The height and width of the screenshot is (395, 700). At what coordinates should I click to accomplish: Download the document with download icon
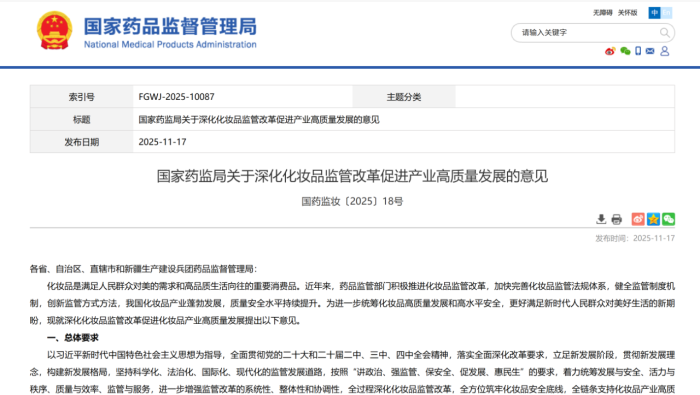[x=601, y=219]
